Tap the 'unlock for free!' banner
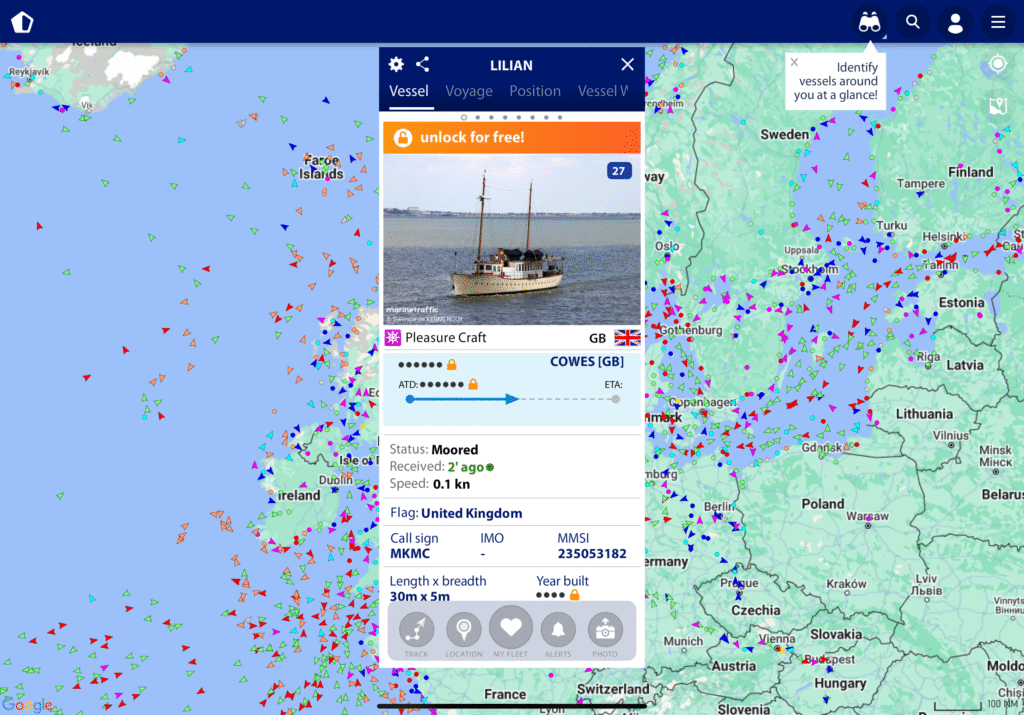Image resolution: width=1024 pixels, height=715 pixels. [512, 137]
